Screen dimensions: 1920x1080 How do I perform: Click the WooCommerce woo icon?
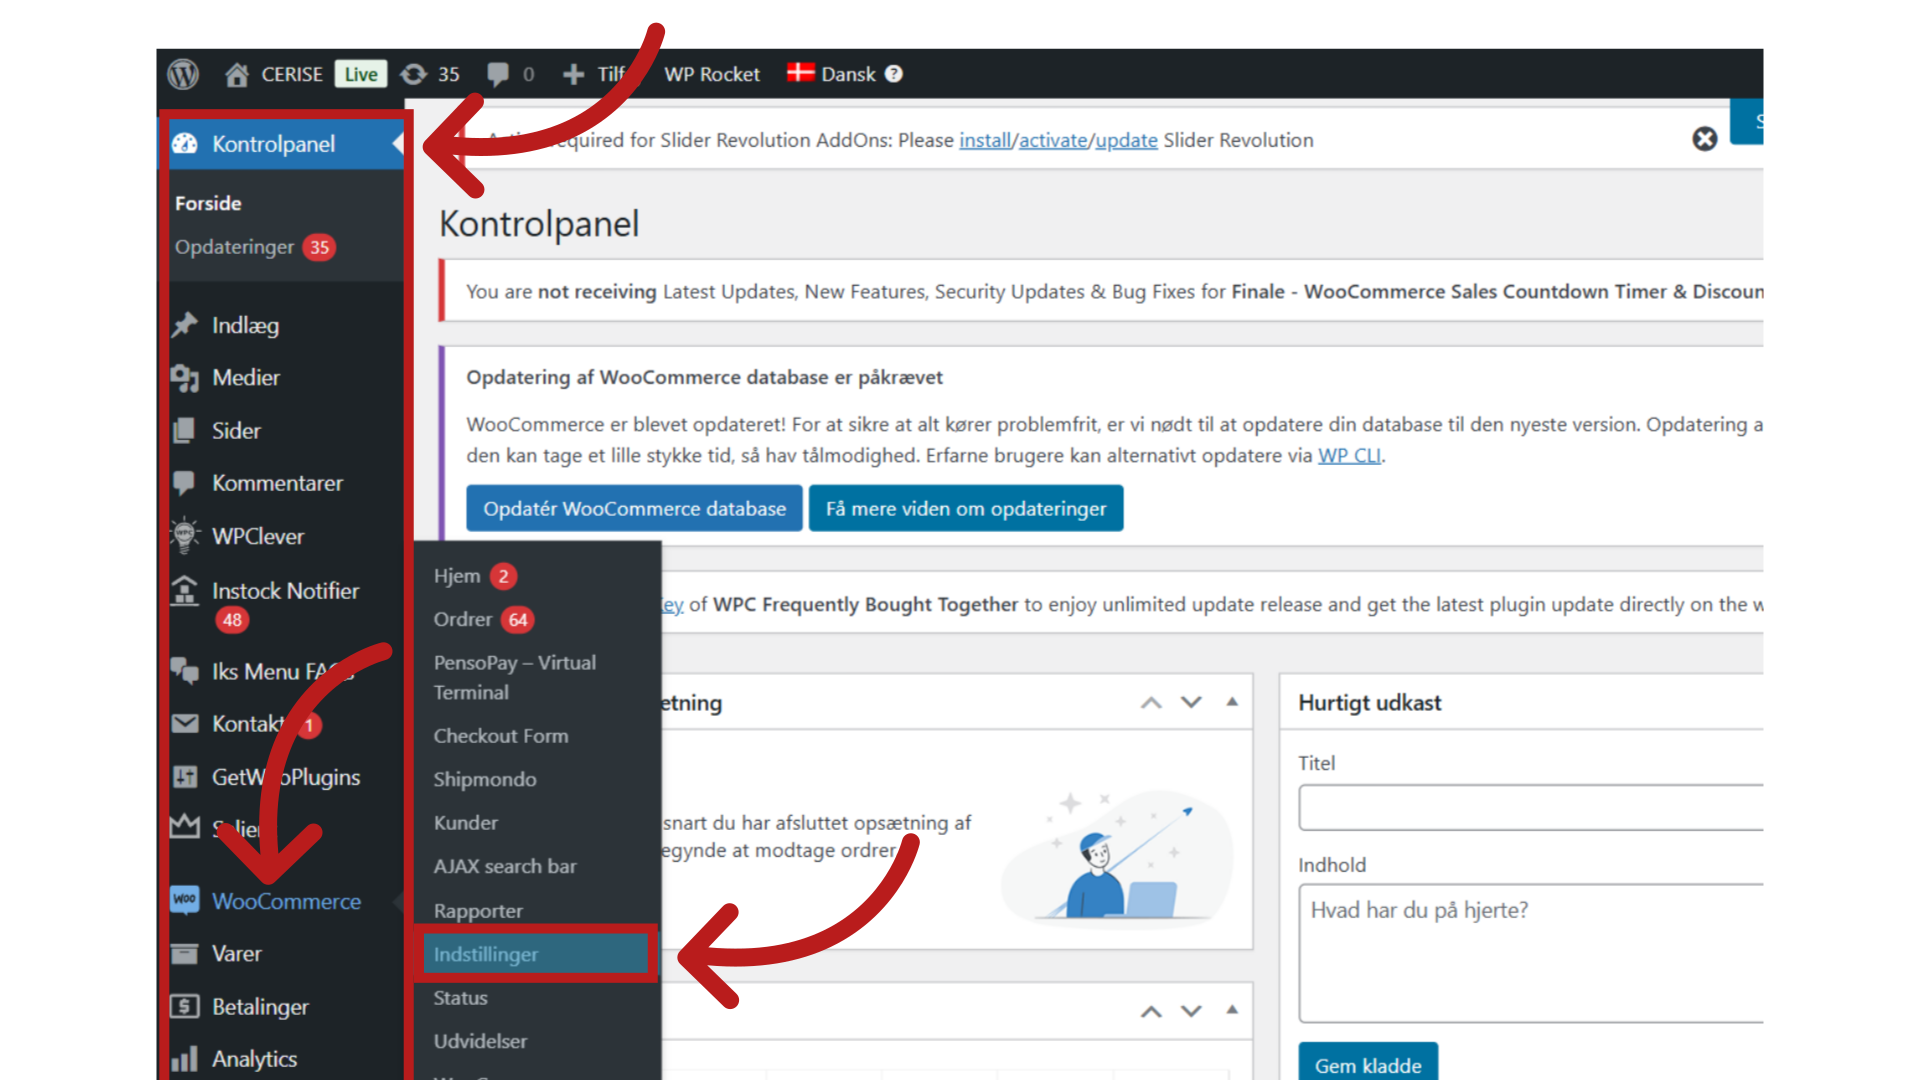click(185, 900)
